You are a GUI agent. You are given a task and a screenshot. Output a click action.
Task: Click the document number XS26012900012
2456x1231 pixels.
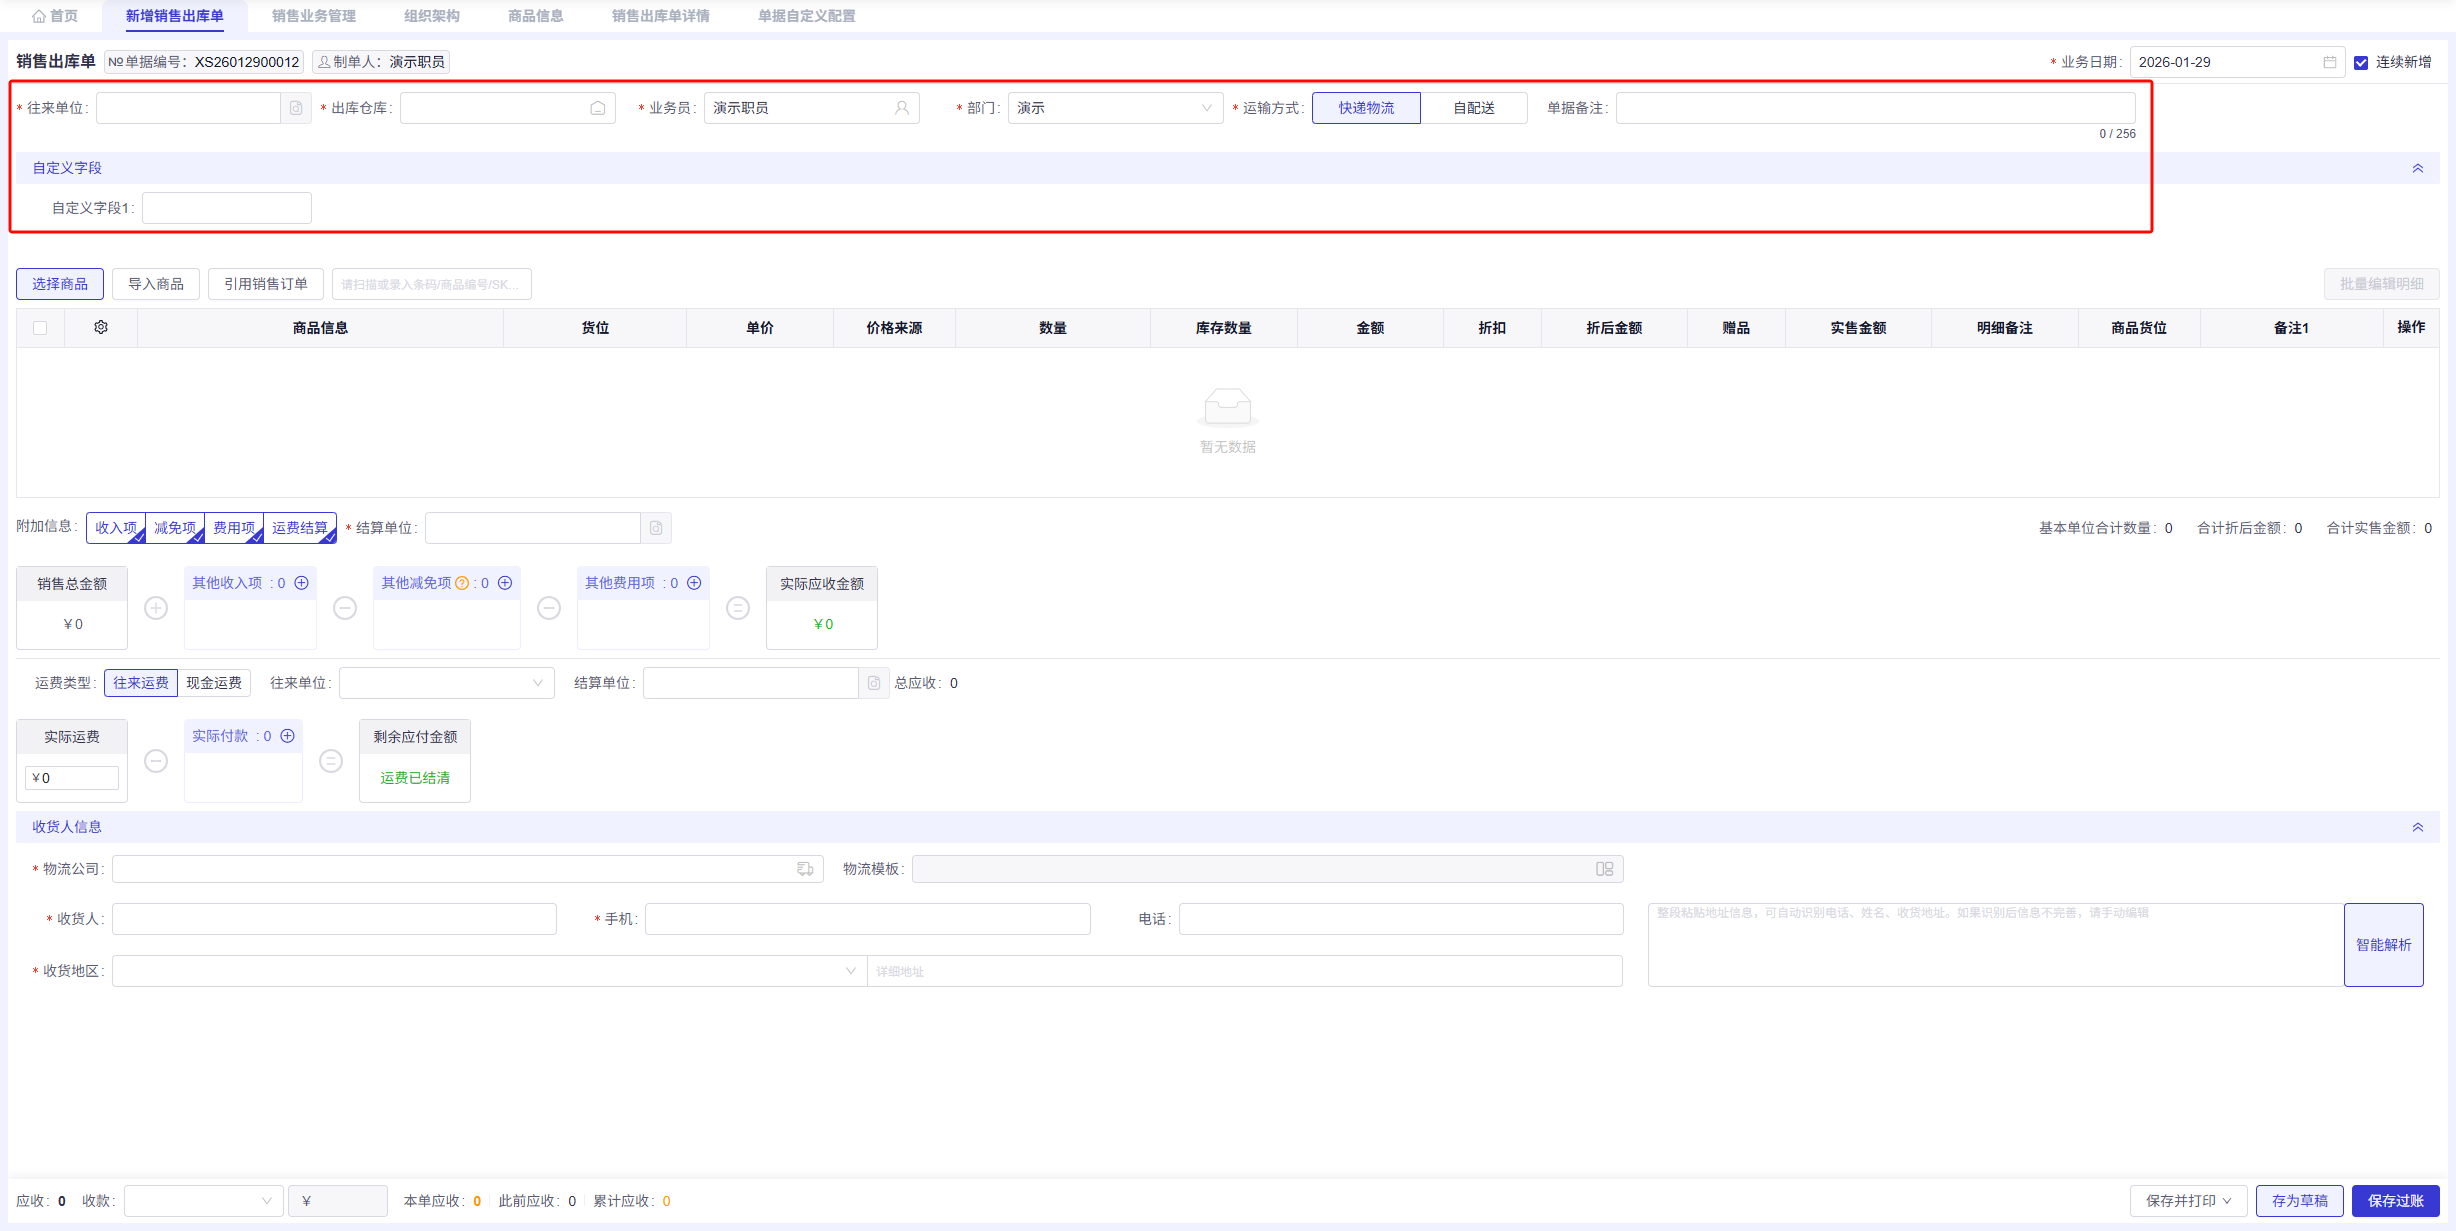(x=247, y=62)
